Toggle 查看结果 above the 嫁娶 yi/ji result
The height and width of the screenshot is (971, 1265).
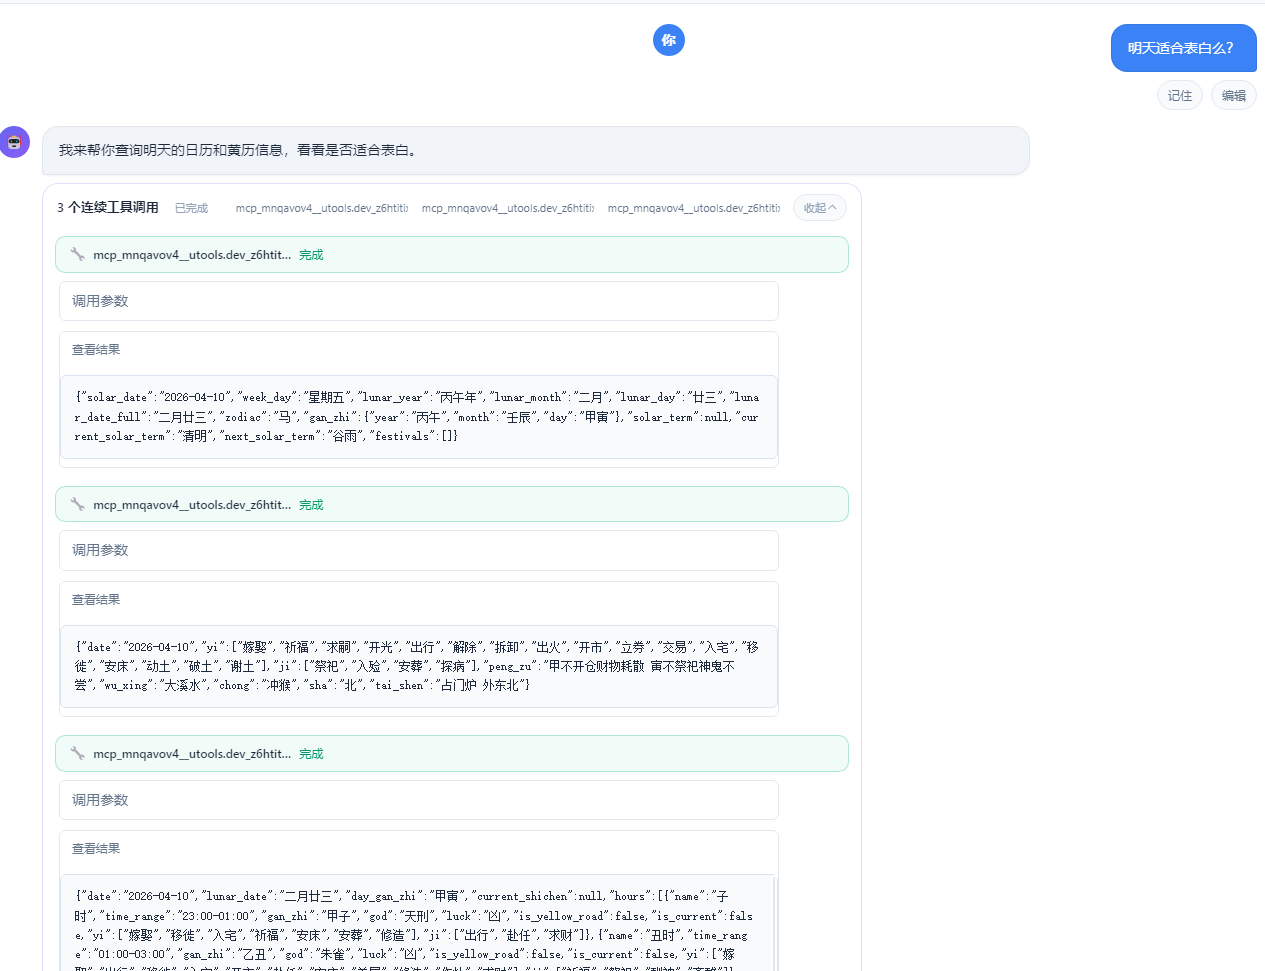[x=96, y=600]
